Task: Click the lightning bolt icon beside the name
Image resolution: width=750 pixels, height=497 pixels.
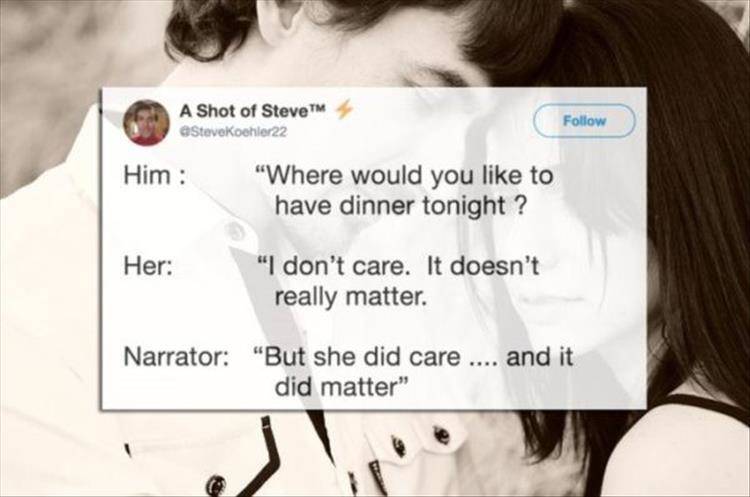Action: pyautogui.click(x=344, y=110)
